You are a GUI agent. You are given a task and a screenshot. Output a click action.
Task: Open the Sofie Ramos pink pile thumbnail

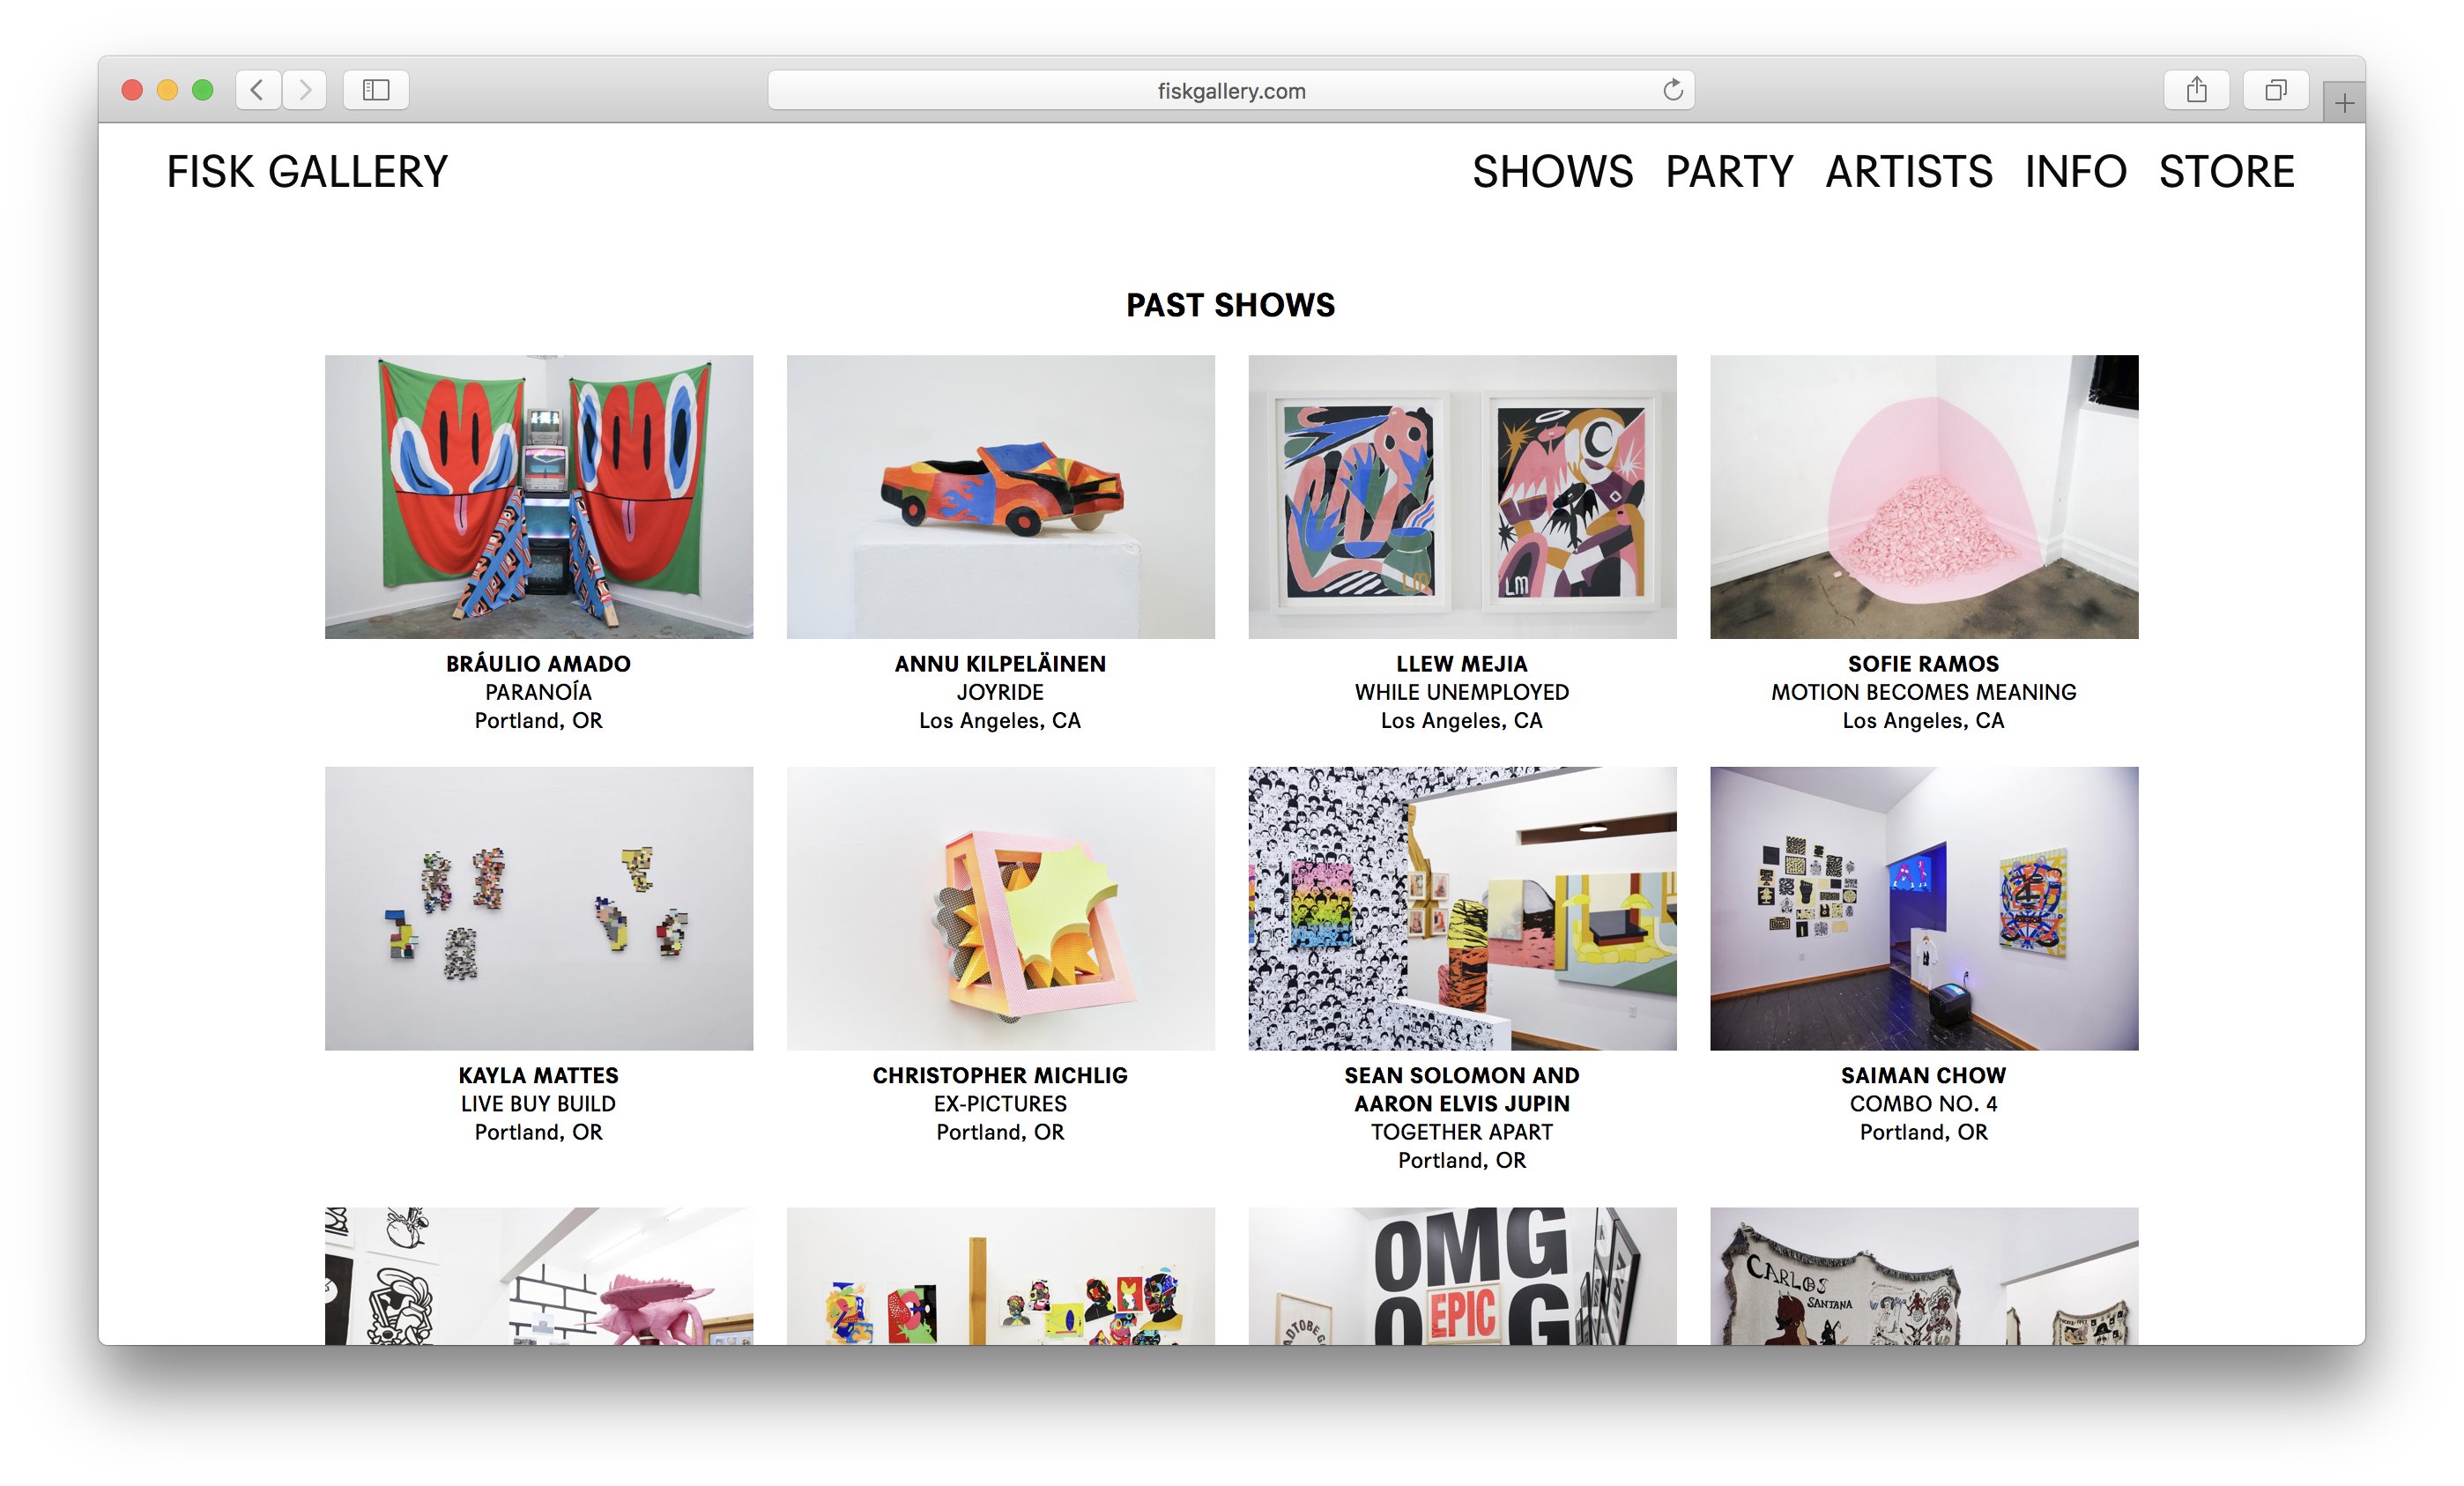[1924, 497]
